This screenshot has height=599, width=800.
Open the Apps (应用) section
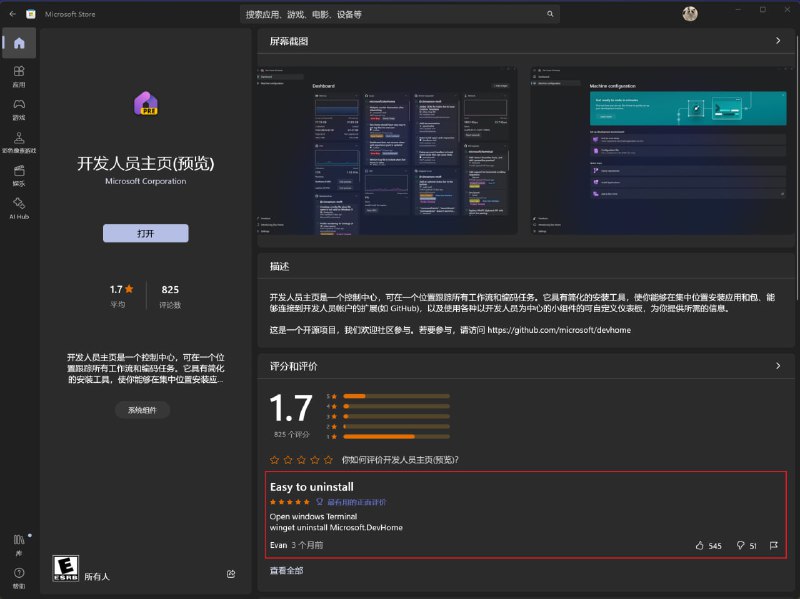tap(19, 77)
